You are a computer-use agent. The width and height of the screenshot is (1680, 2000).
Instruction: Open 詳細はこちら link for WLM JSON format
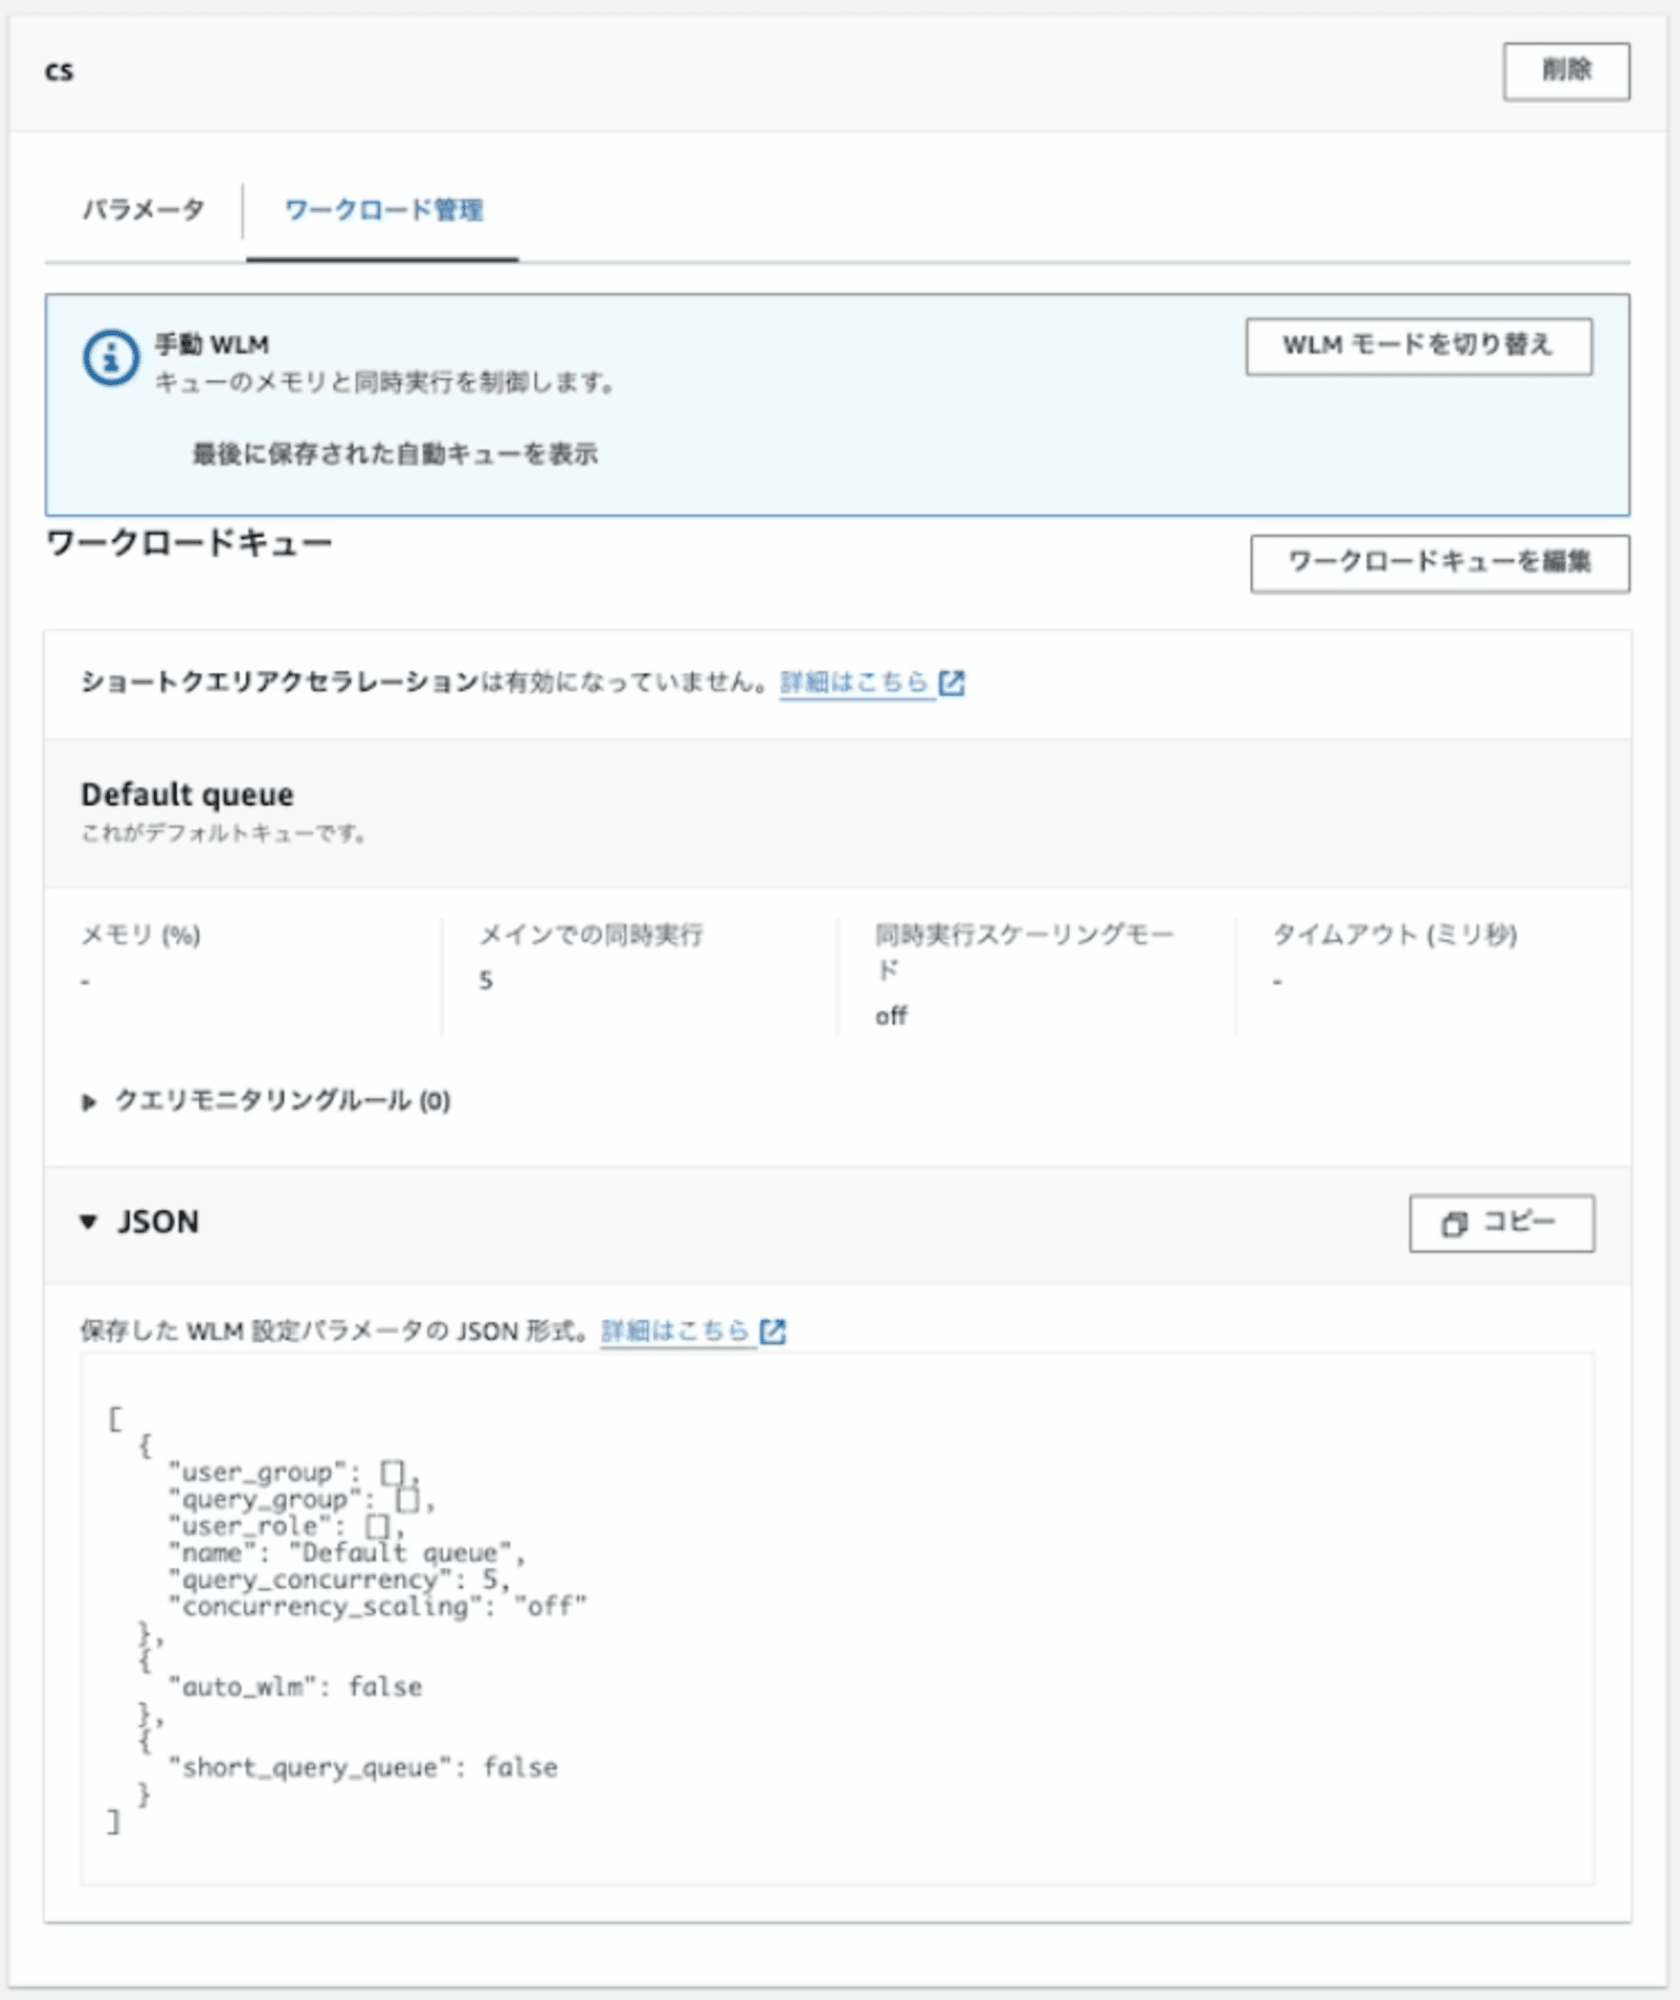675,1331
